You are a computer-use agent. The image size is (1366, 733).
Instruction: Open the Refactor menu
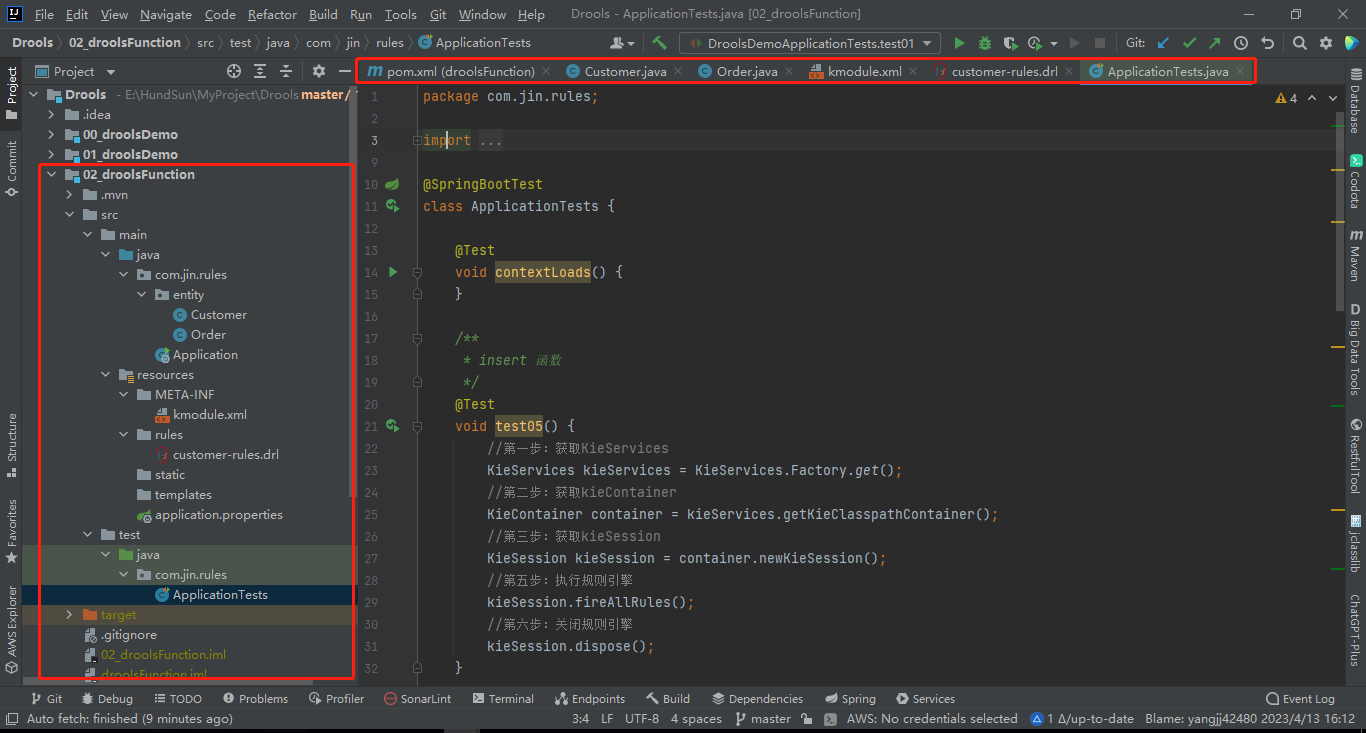point(272,14)
